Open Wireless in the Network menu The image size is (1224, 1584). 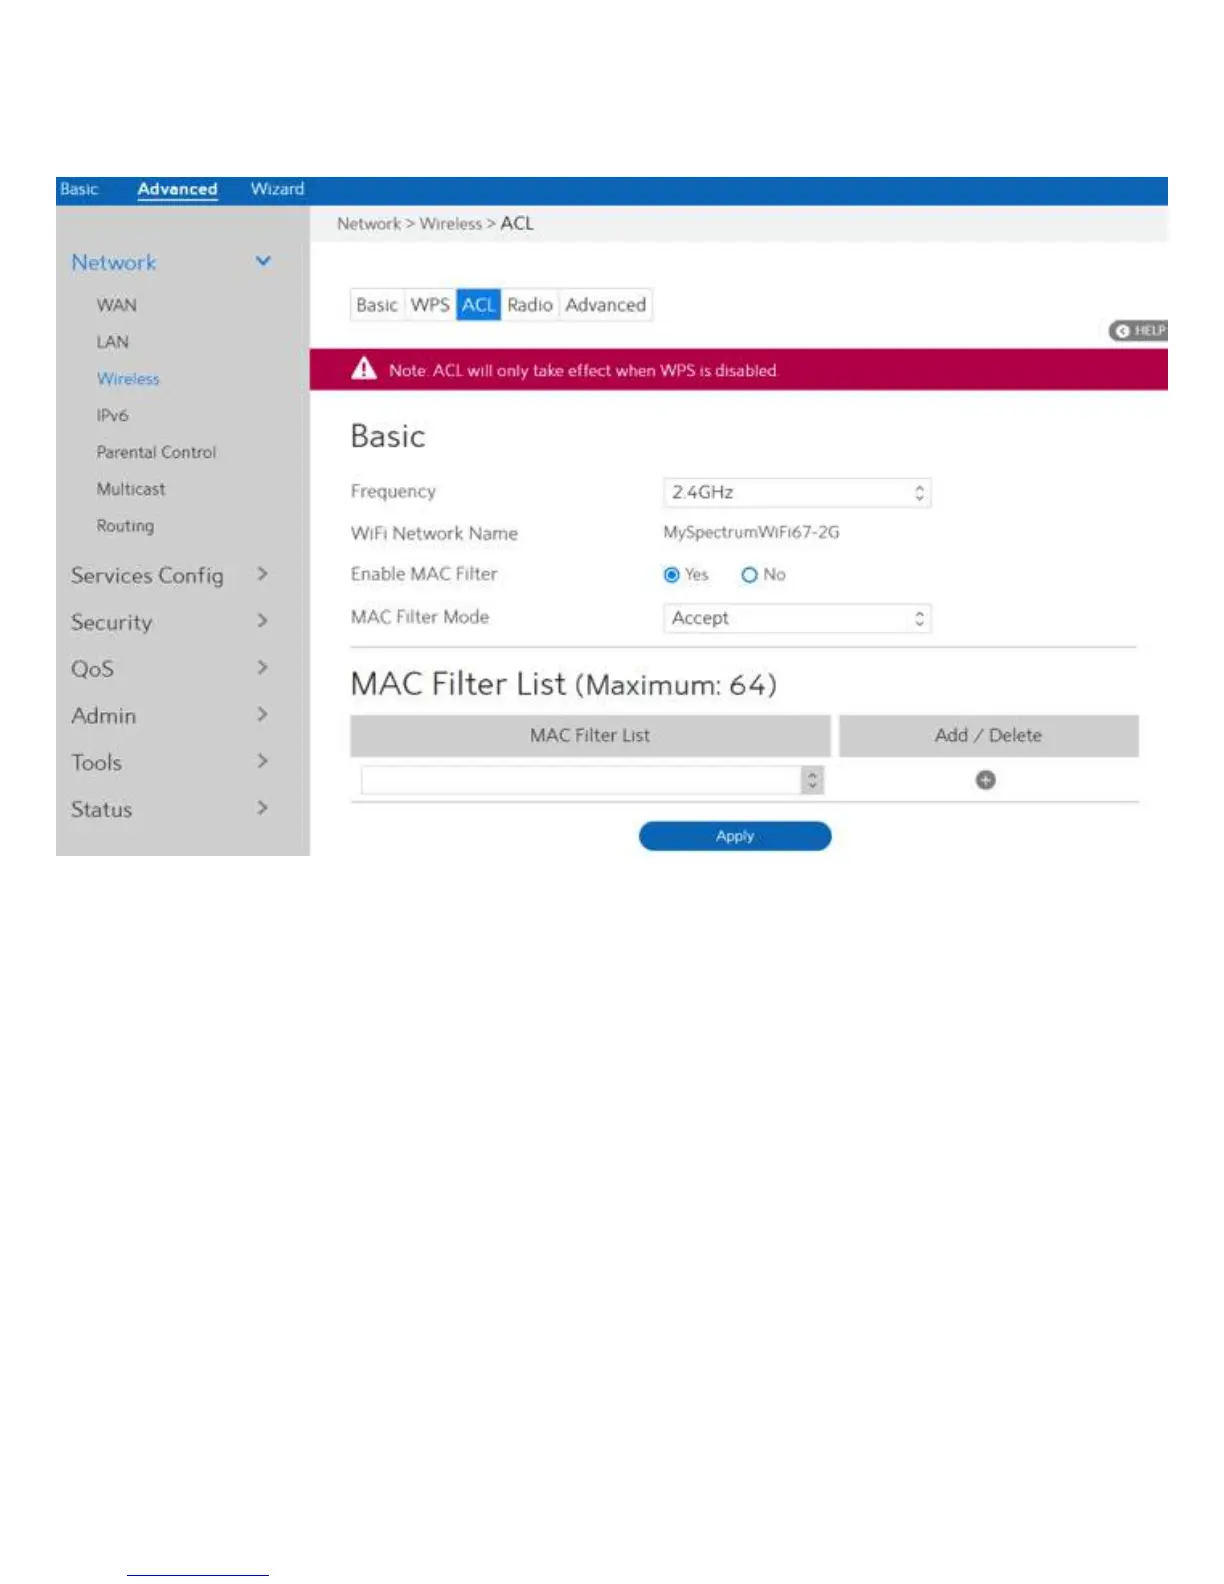pos(128,379)
